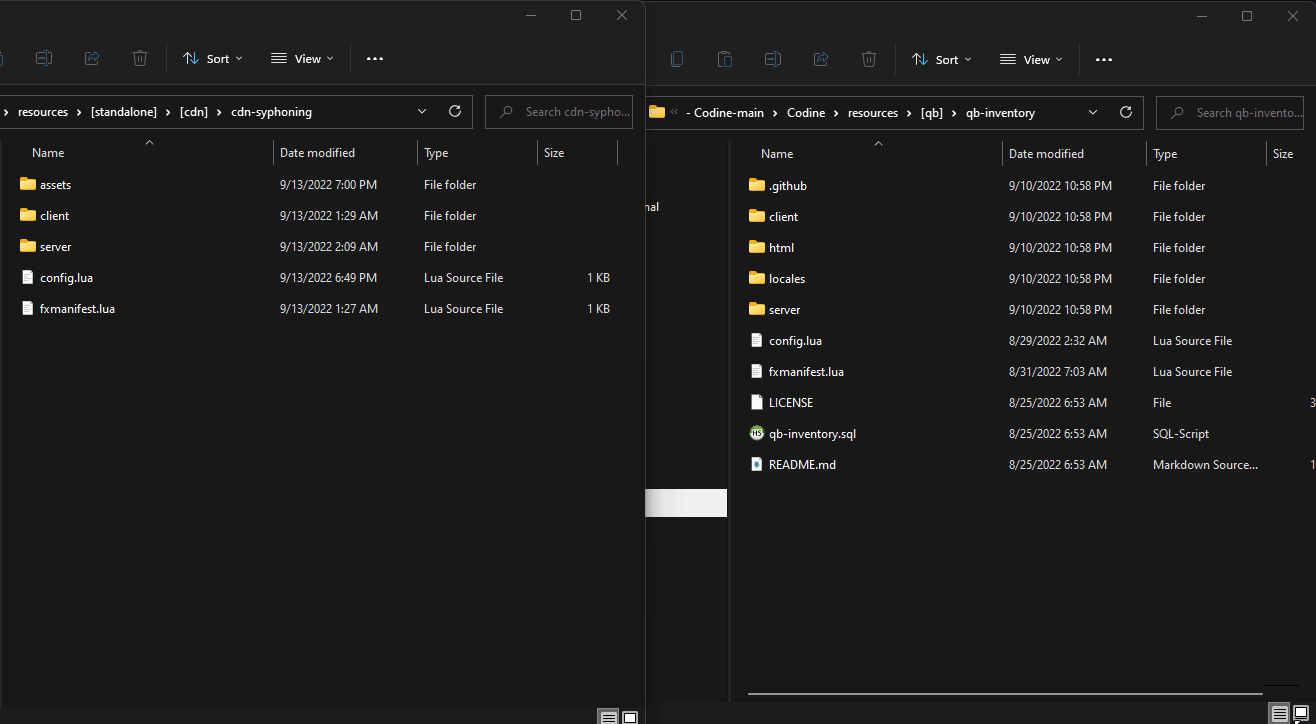Click the horizontal scrollbar in right window
Viewport: 1316px width, 724px height.
(x=1005, y=693)
